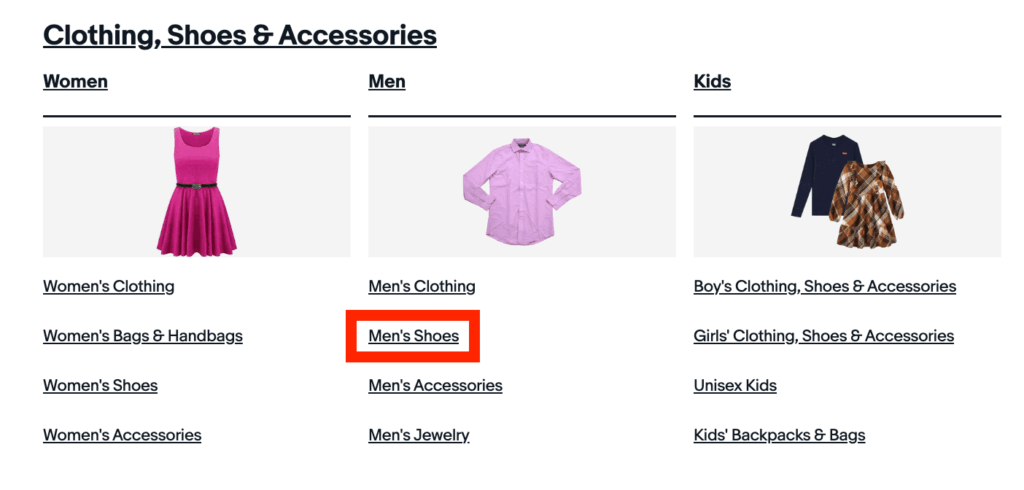
Task: Click the Kids category heading
Action: pyautogui.click(x=712, y=81)
